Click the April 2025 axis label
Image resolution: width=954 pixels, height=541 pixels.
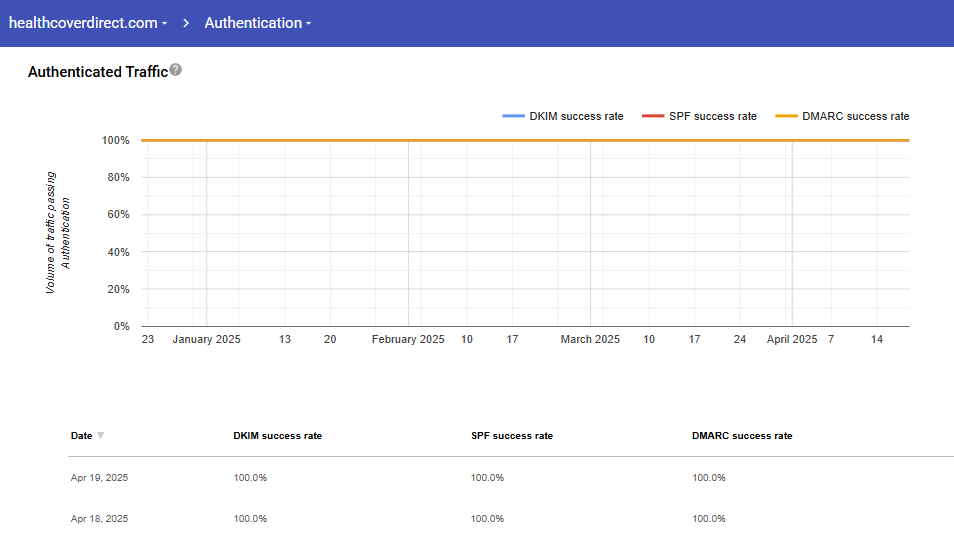coord(792,340)
